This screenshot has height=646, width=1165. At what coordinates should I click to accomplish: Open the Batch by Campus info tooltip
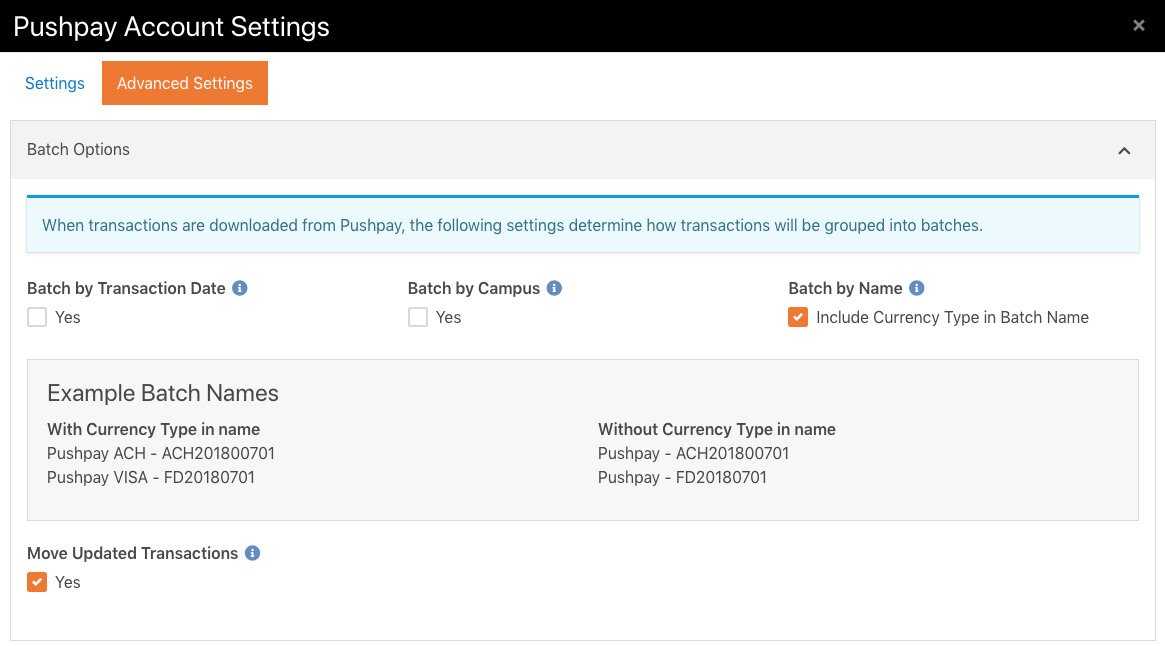click(x=554, y=288)
